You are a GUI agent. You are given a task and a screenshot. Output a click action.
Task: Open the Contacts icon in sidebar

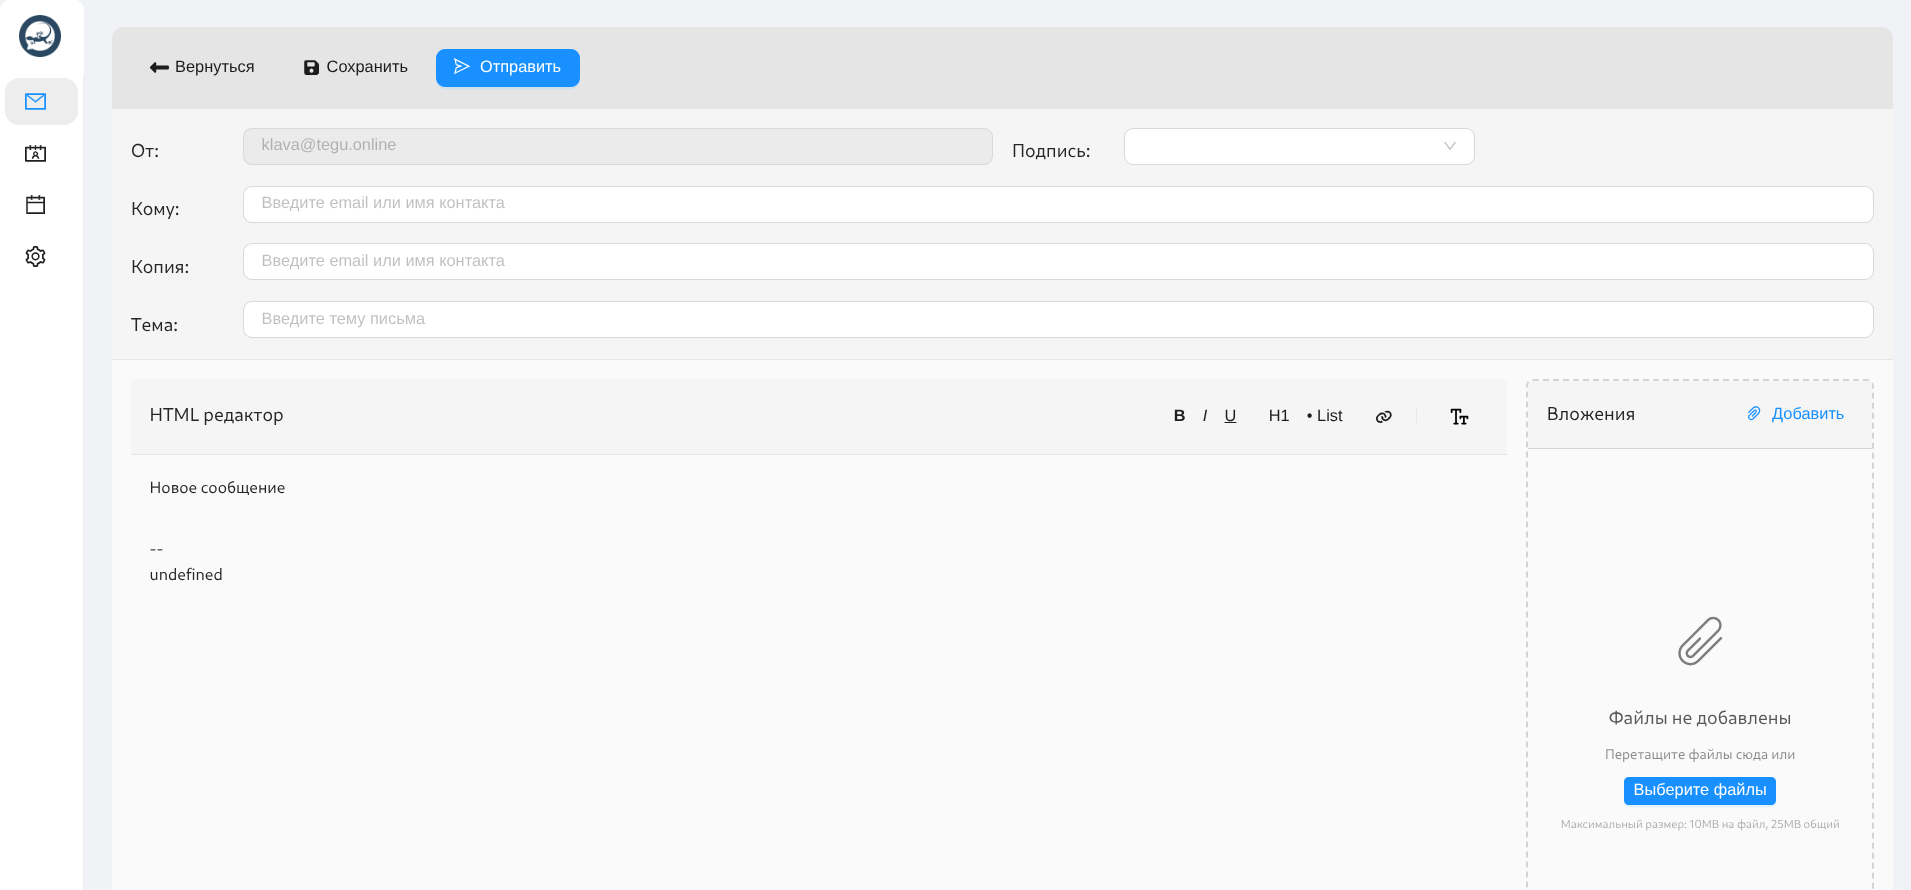tap(36, 154)
